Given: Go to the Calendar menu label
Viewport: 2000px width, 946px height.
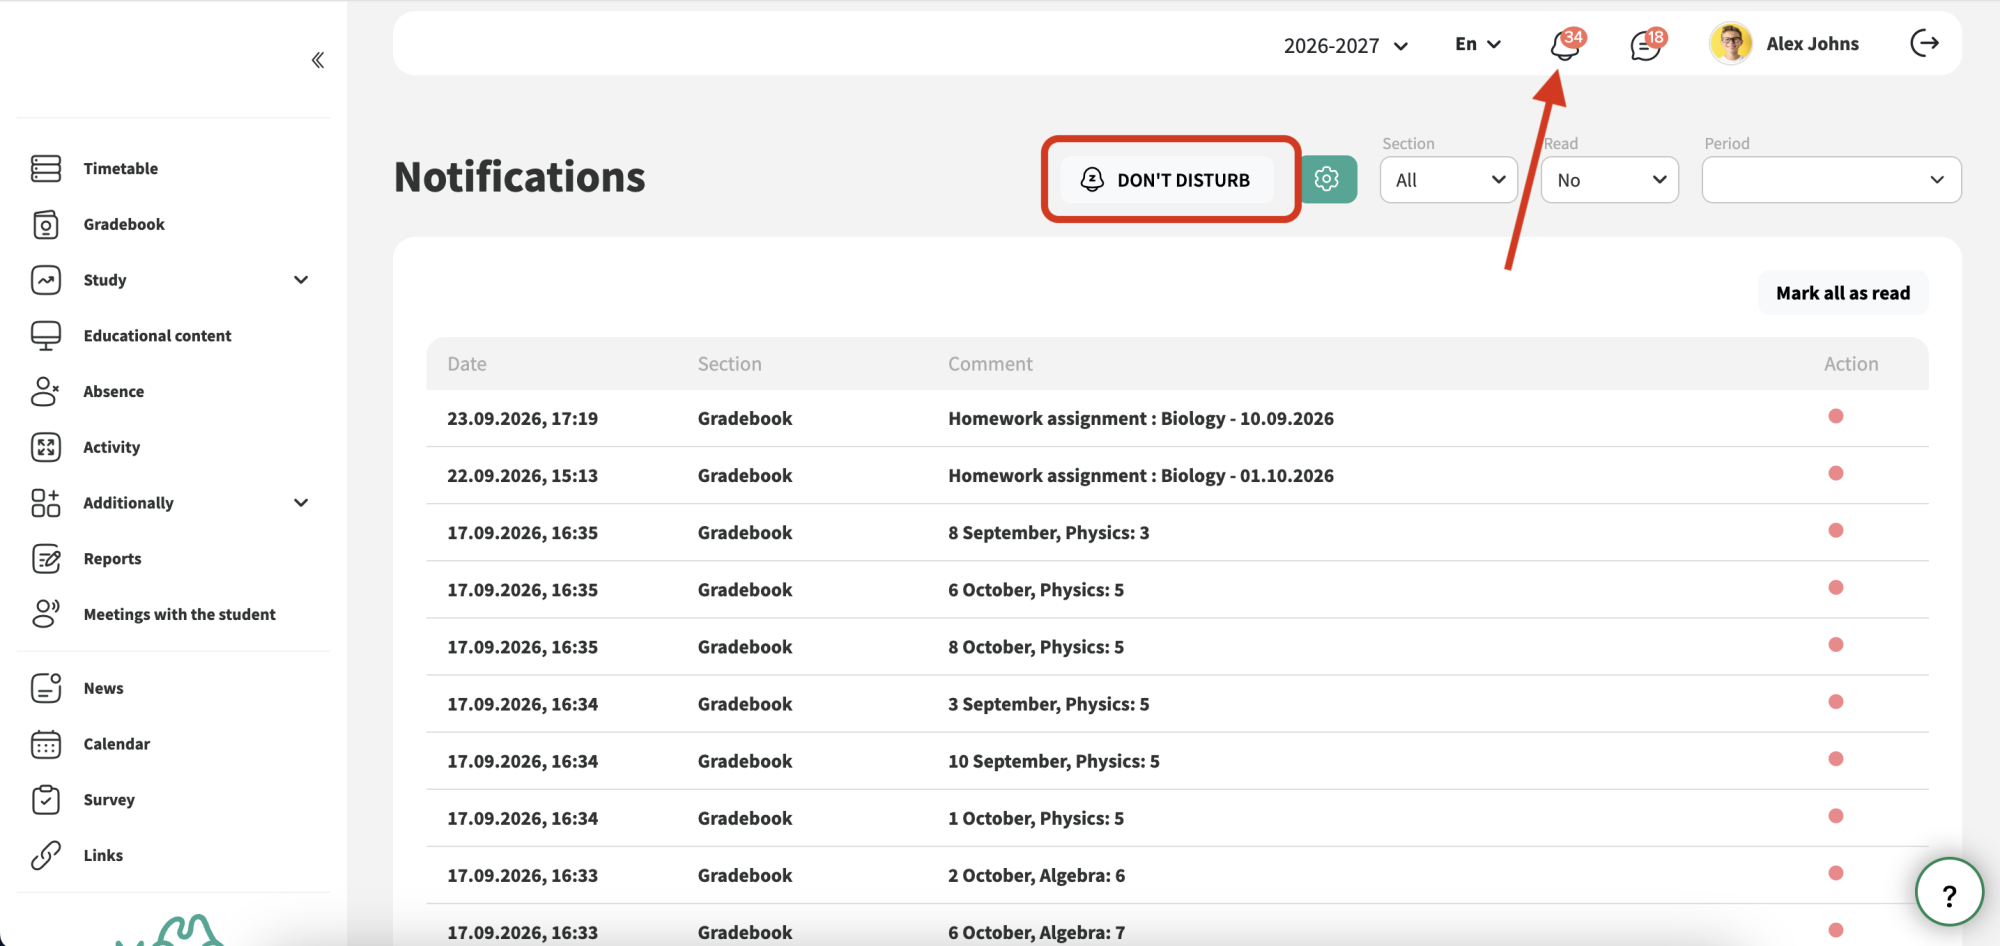Looking at the screenshot, I should point(117,744).
